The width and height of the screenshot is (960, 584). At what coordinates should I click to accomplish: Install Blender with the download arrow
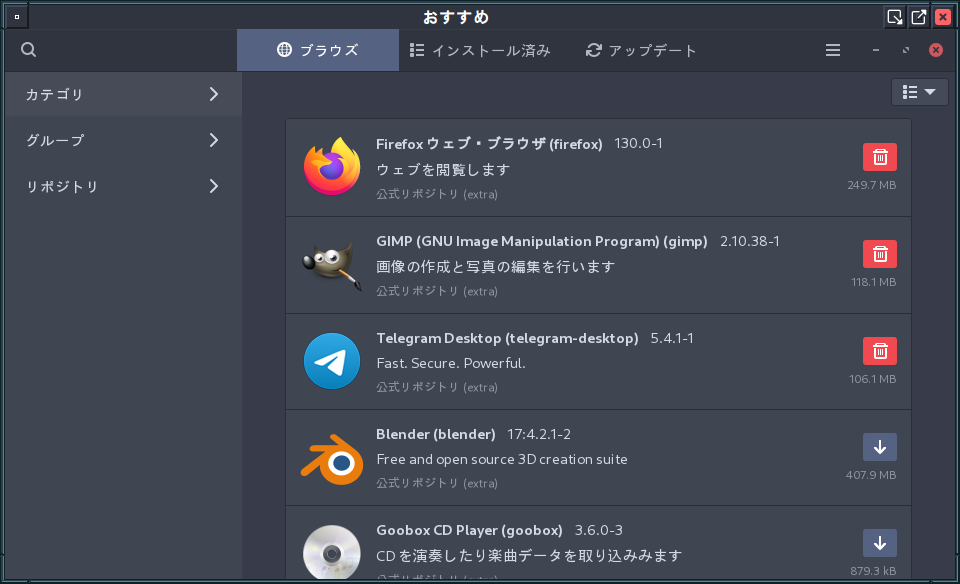(x=880, y=447)
